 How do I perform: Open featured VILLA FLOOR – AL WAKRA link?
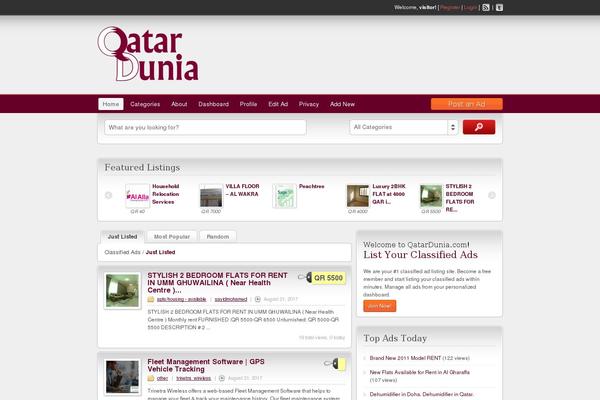pos(242,190)
